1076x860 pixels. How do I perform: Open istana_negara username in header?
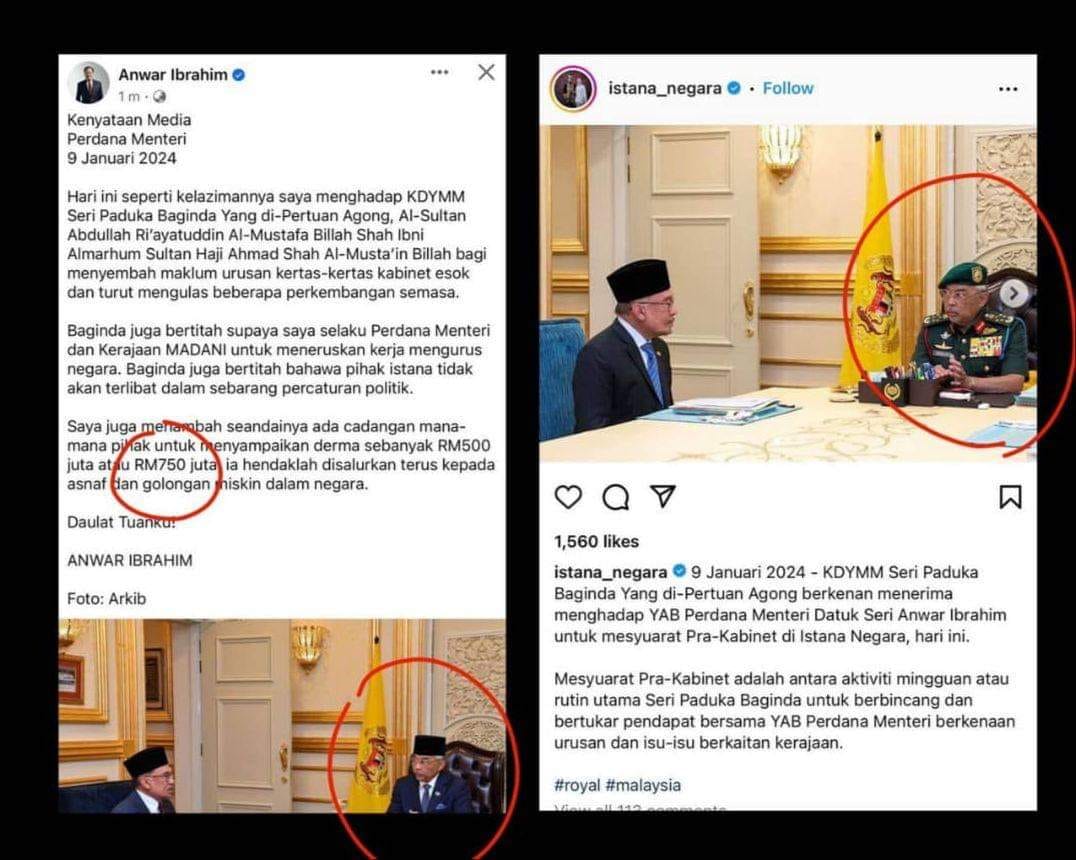point(665,89)
